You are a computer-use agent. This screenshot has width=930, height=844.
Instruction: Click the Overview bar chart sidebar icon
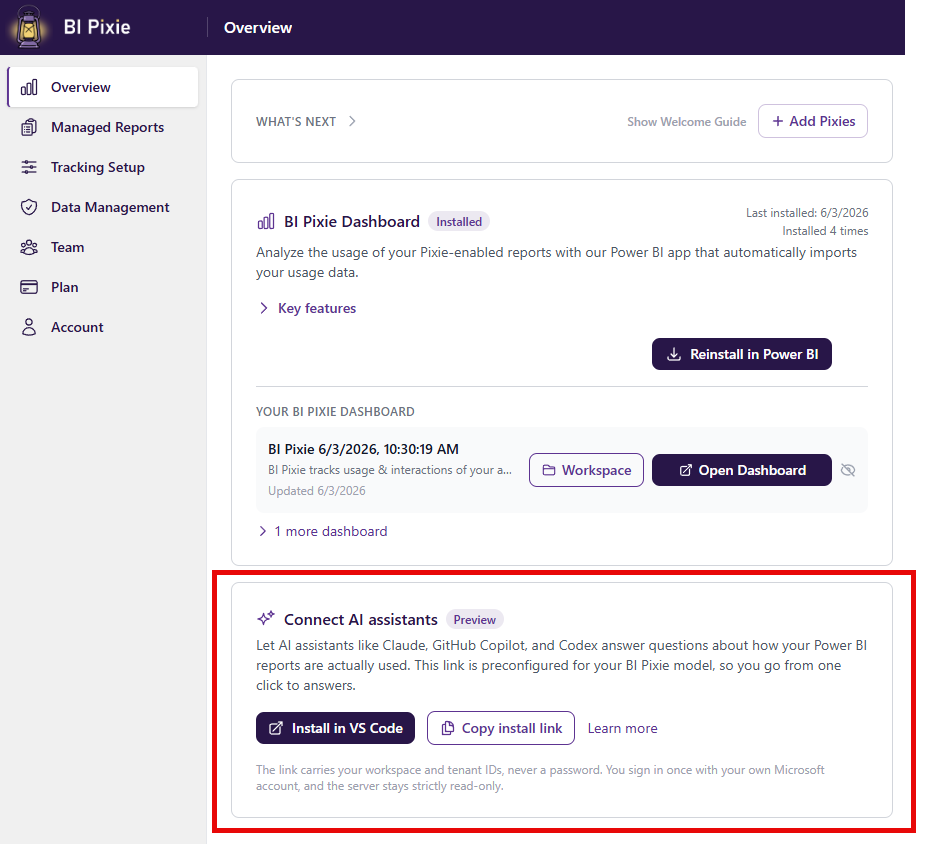pos(29,87)
